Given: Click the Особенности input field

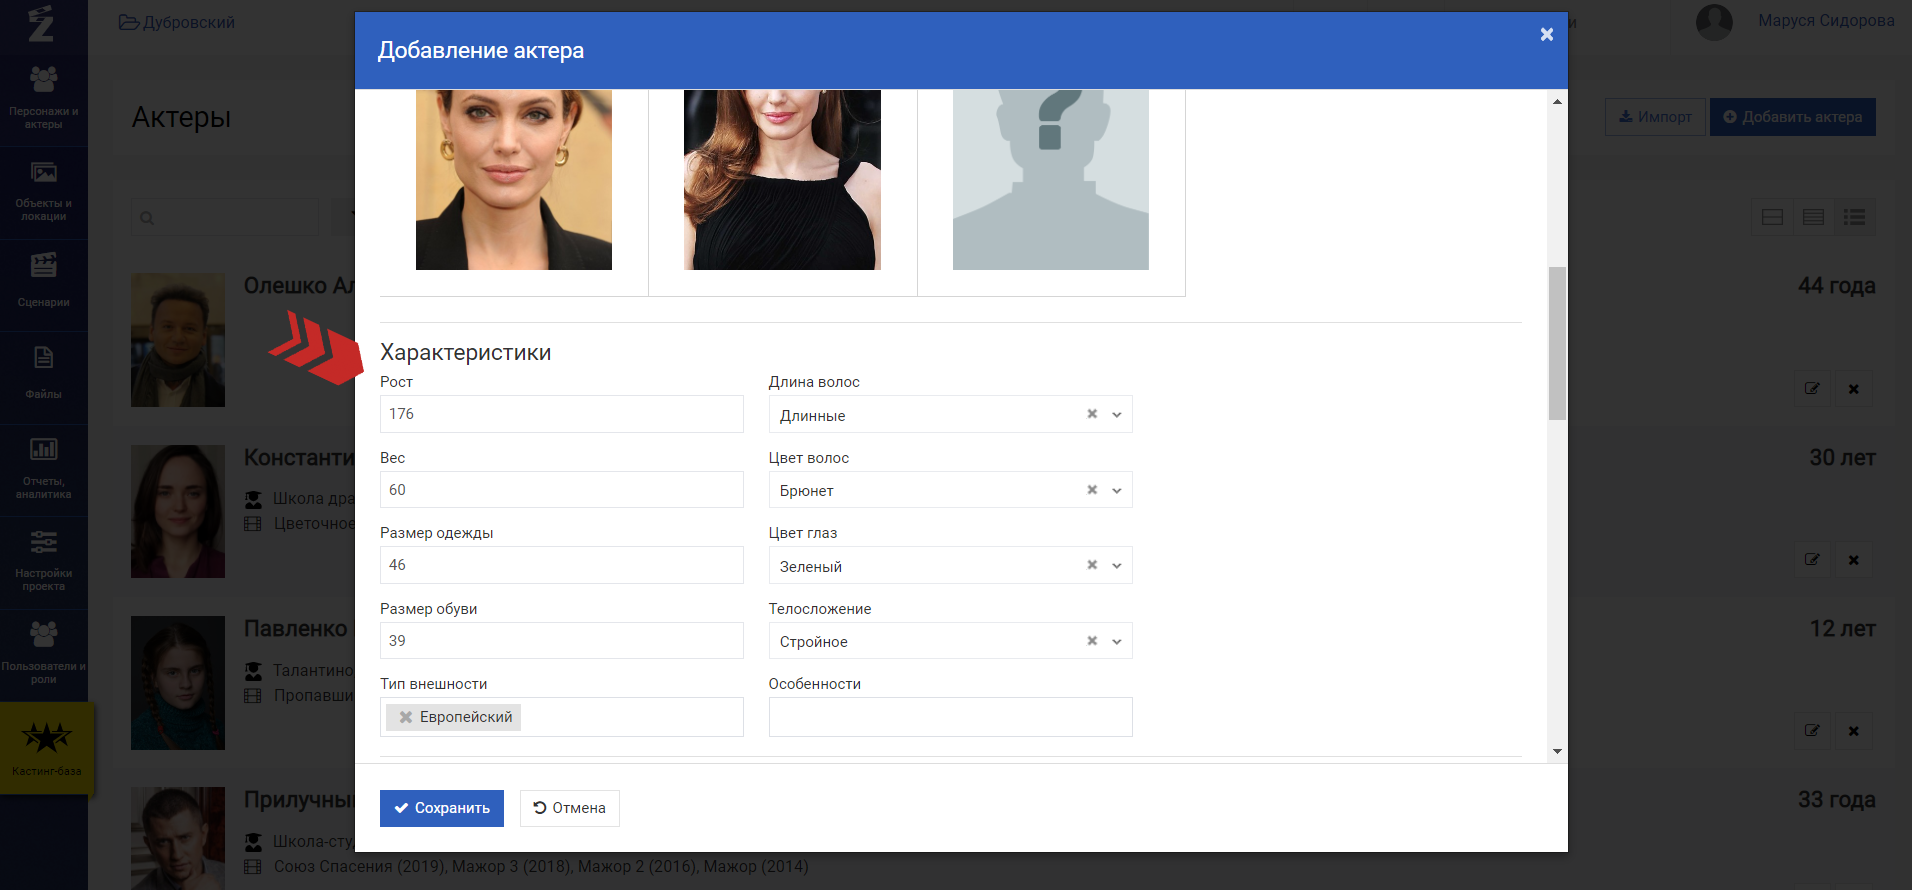Looking at the screenshot, I should (950, 717).
